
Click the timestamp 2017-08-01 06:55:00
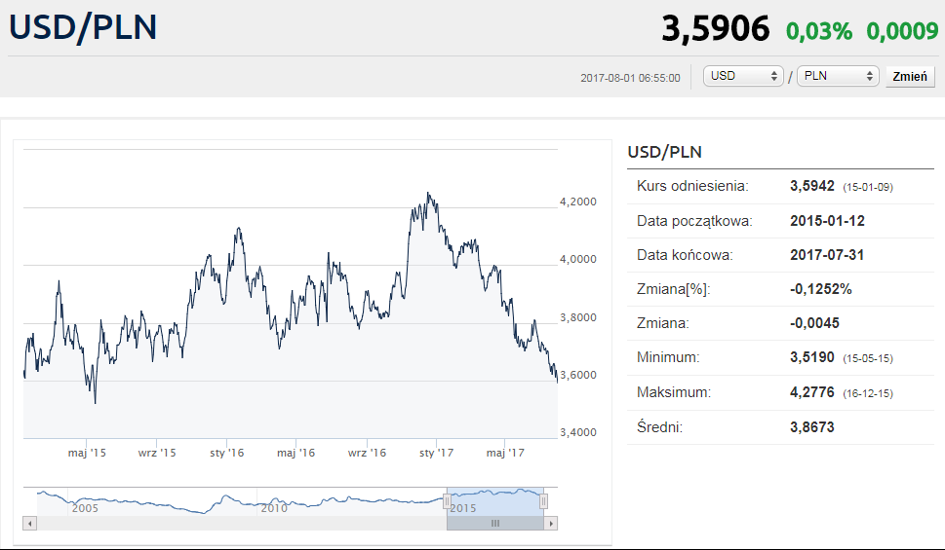pos(630,78)
